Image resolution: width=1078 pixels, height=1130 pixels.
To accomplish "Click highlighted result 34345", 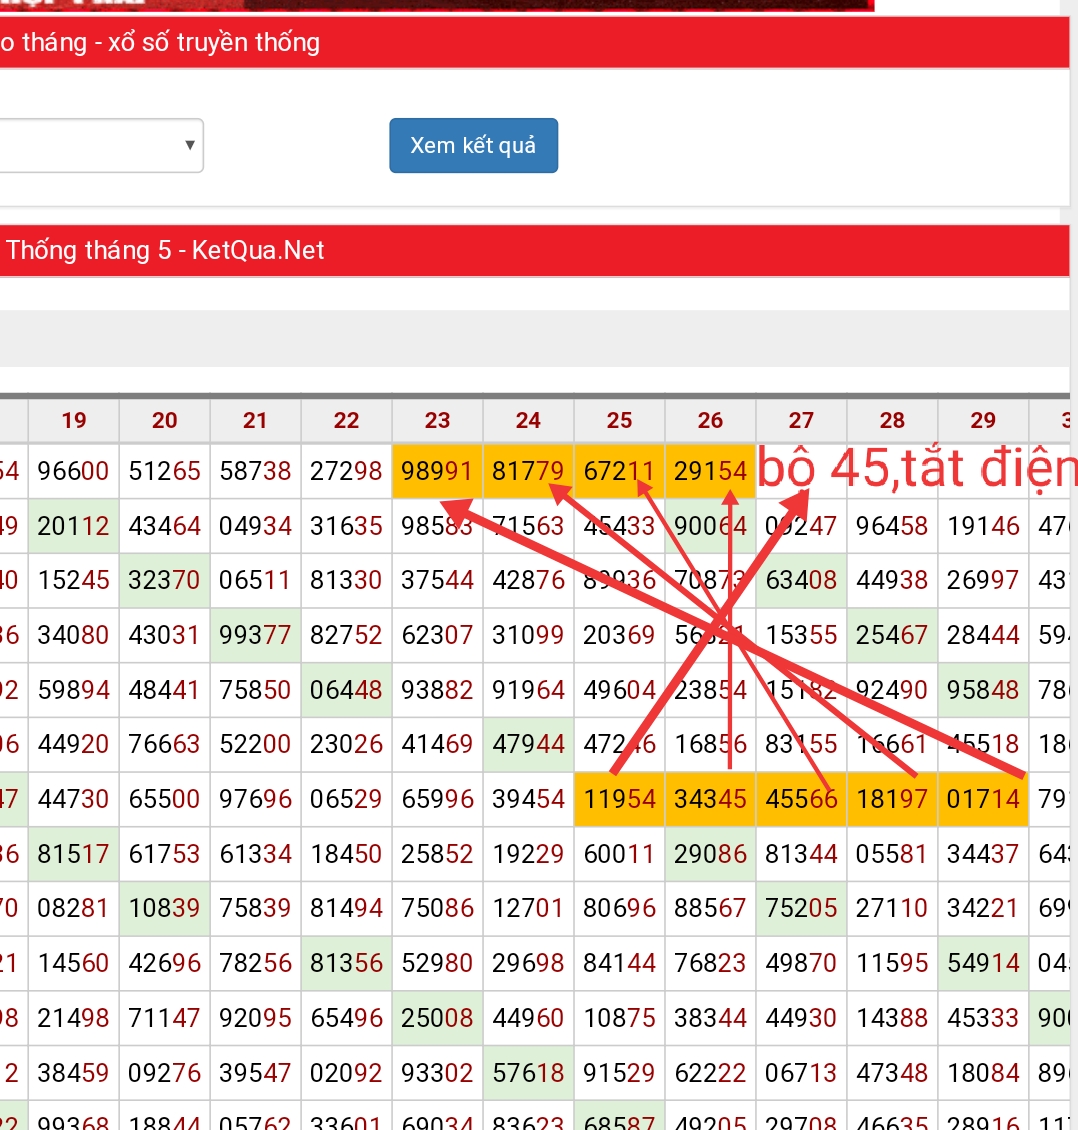I will [x=710, y=799].
